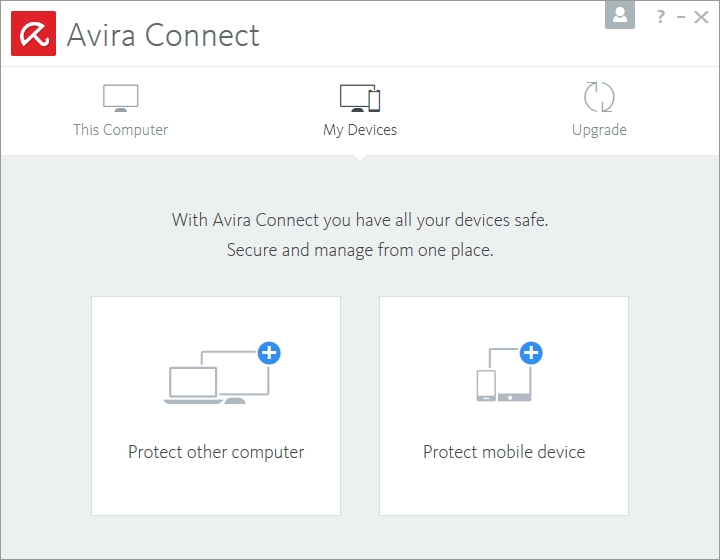Click the red Avira umbrella logo
Image resolution: width=720 pixels, height=560 pixels.
(x=33, y=33)
